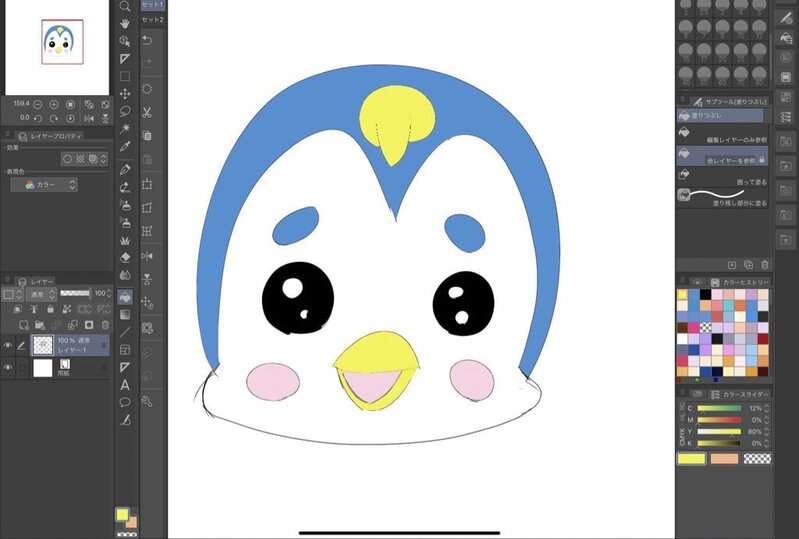This screenshot has height=539, width=799.
Task: Select the Move Layer tool
Action: [125, 94]
